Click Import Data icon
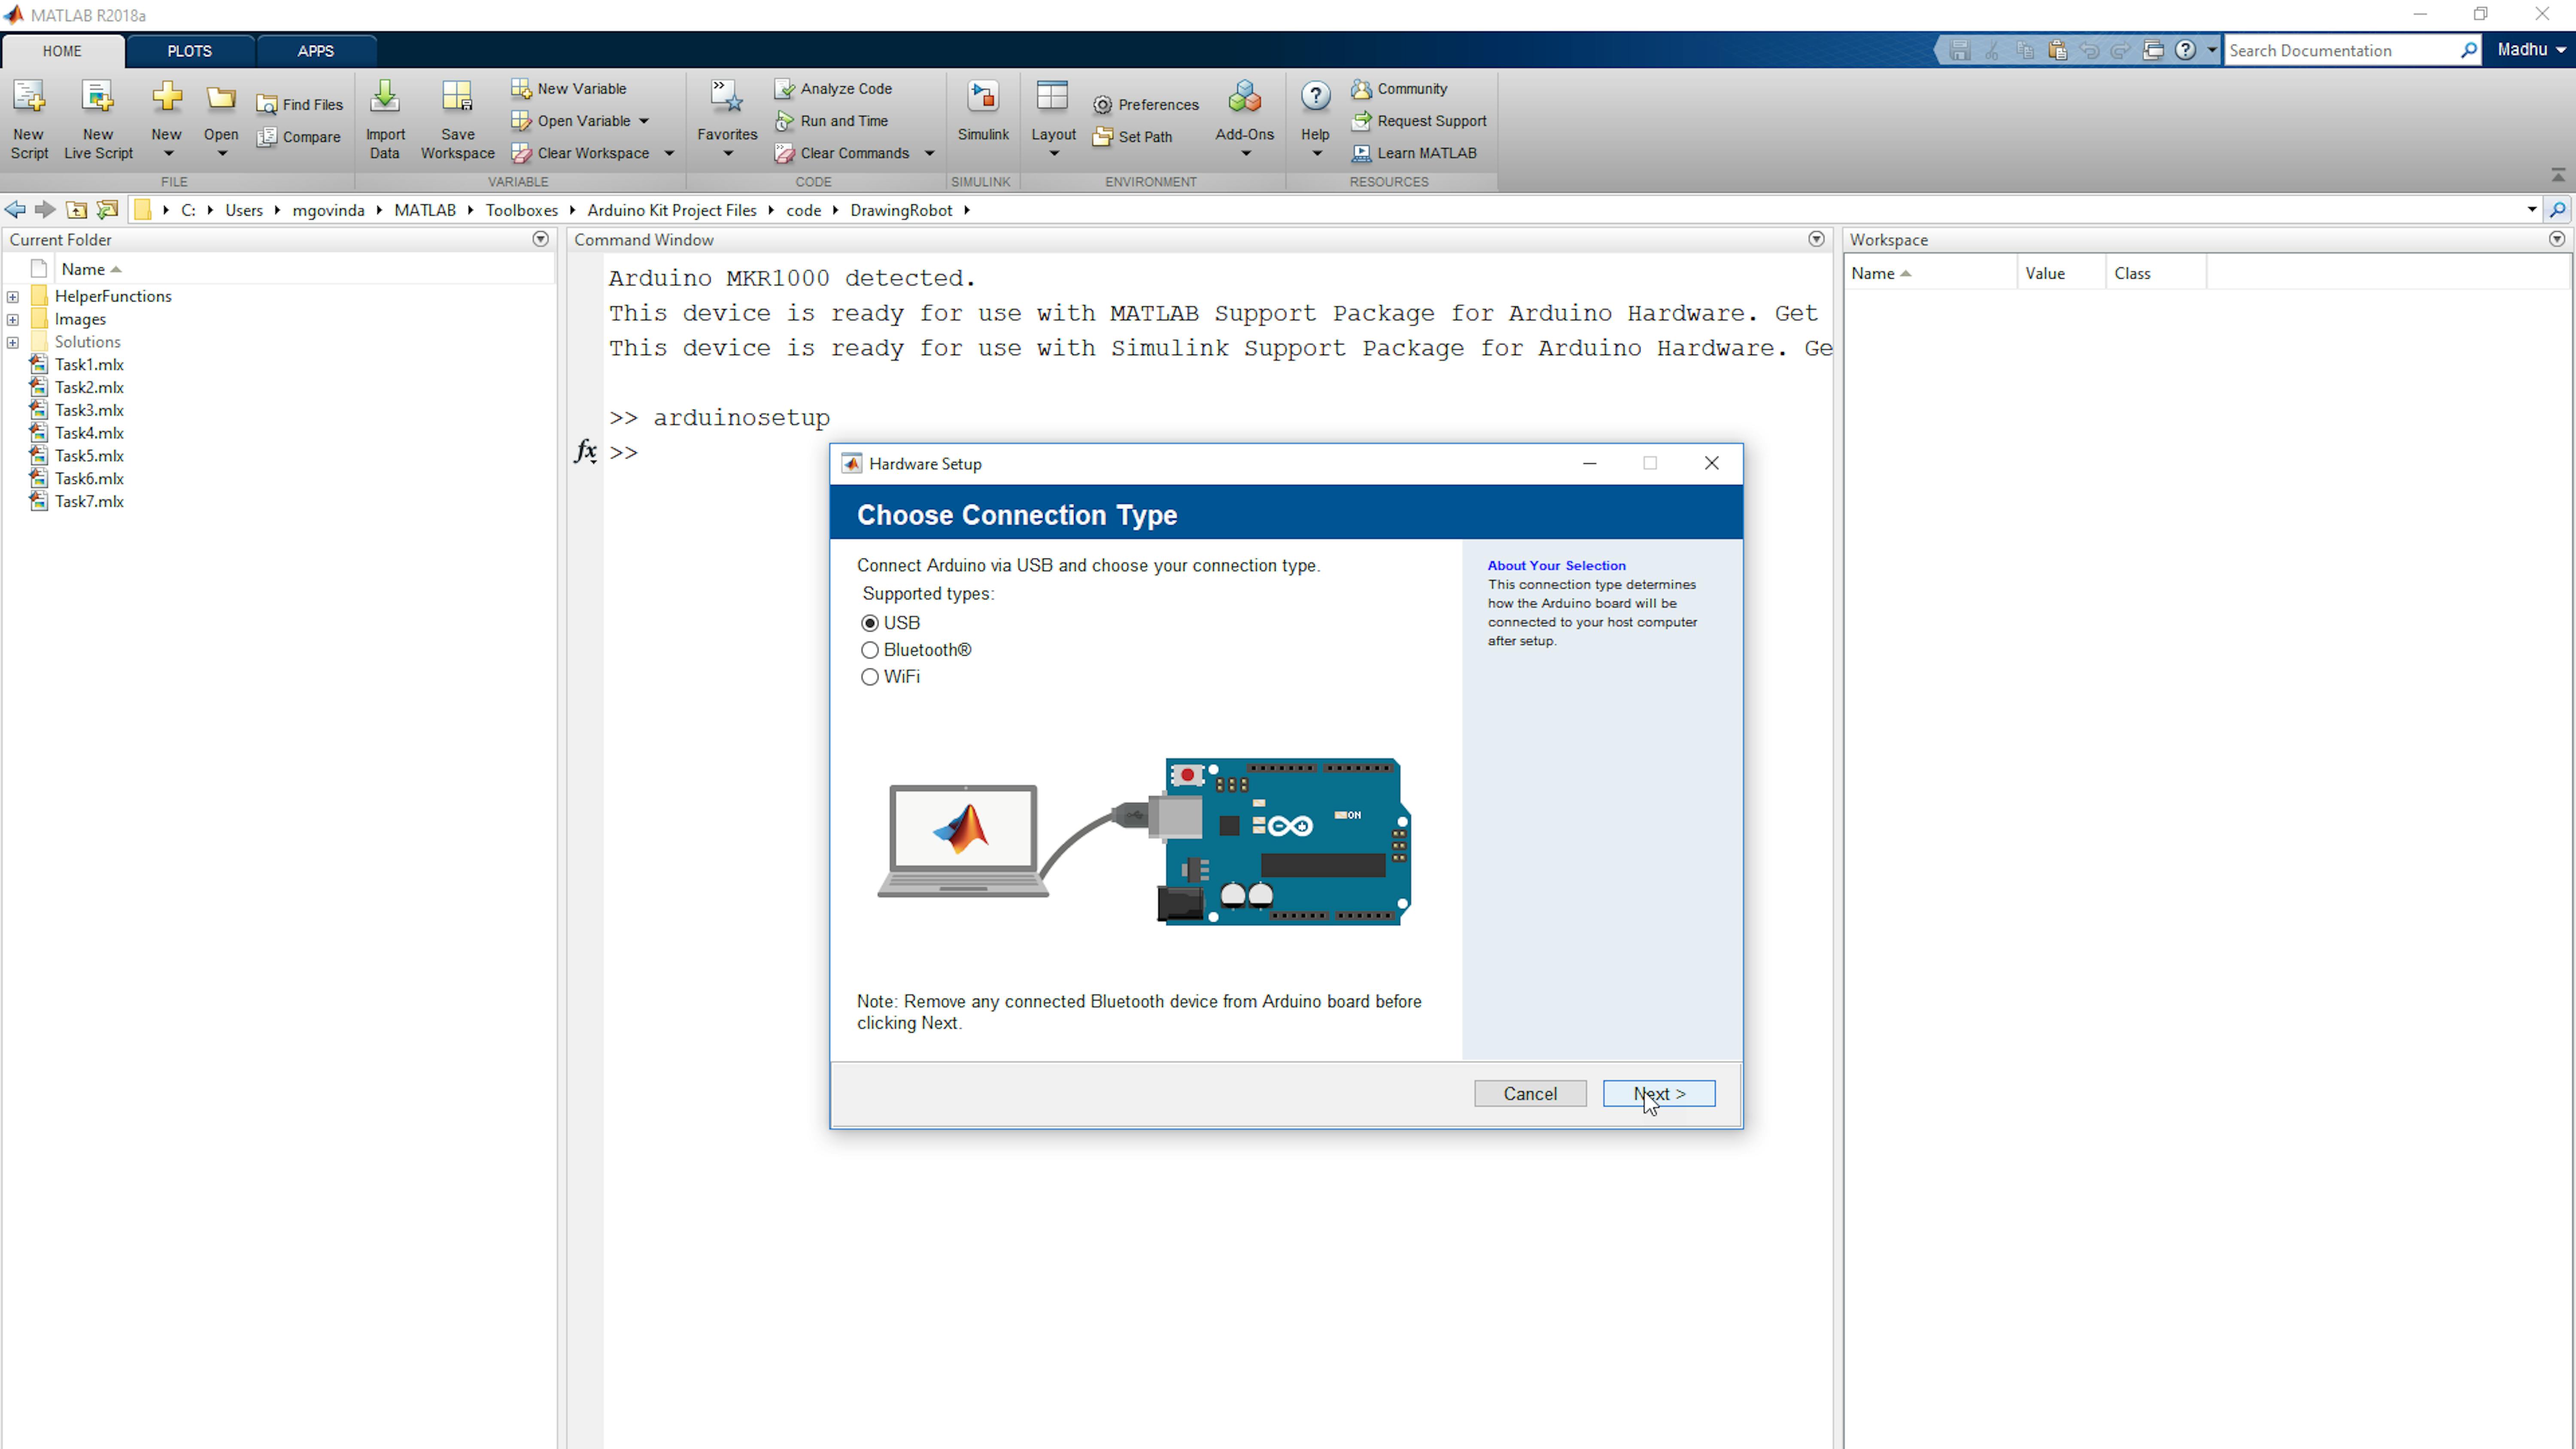 [x=385, y=98]
